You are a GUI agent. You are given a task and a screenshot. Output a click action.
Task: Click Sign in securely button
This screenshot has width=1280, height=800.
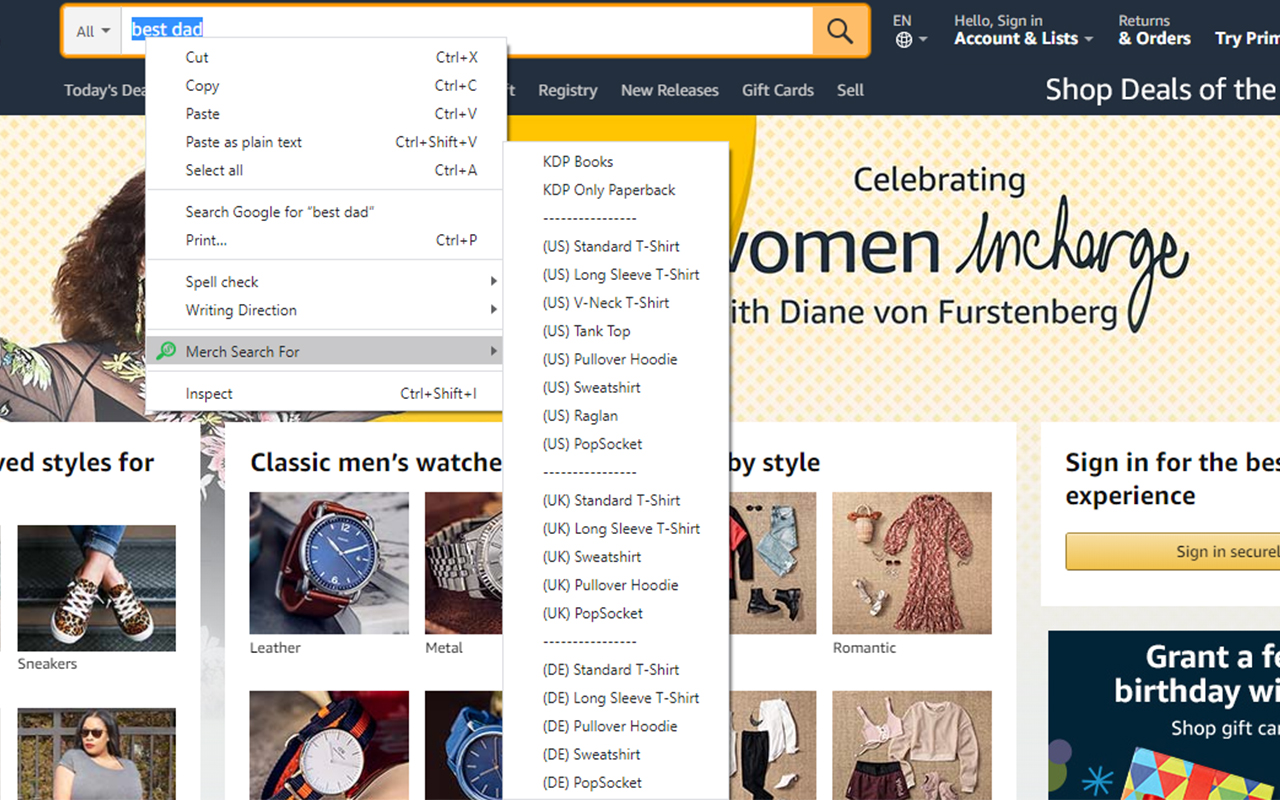coord(1172,551)
